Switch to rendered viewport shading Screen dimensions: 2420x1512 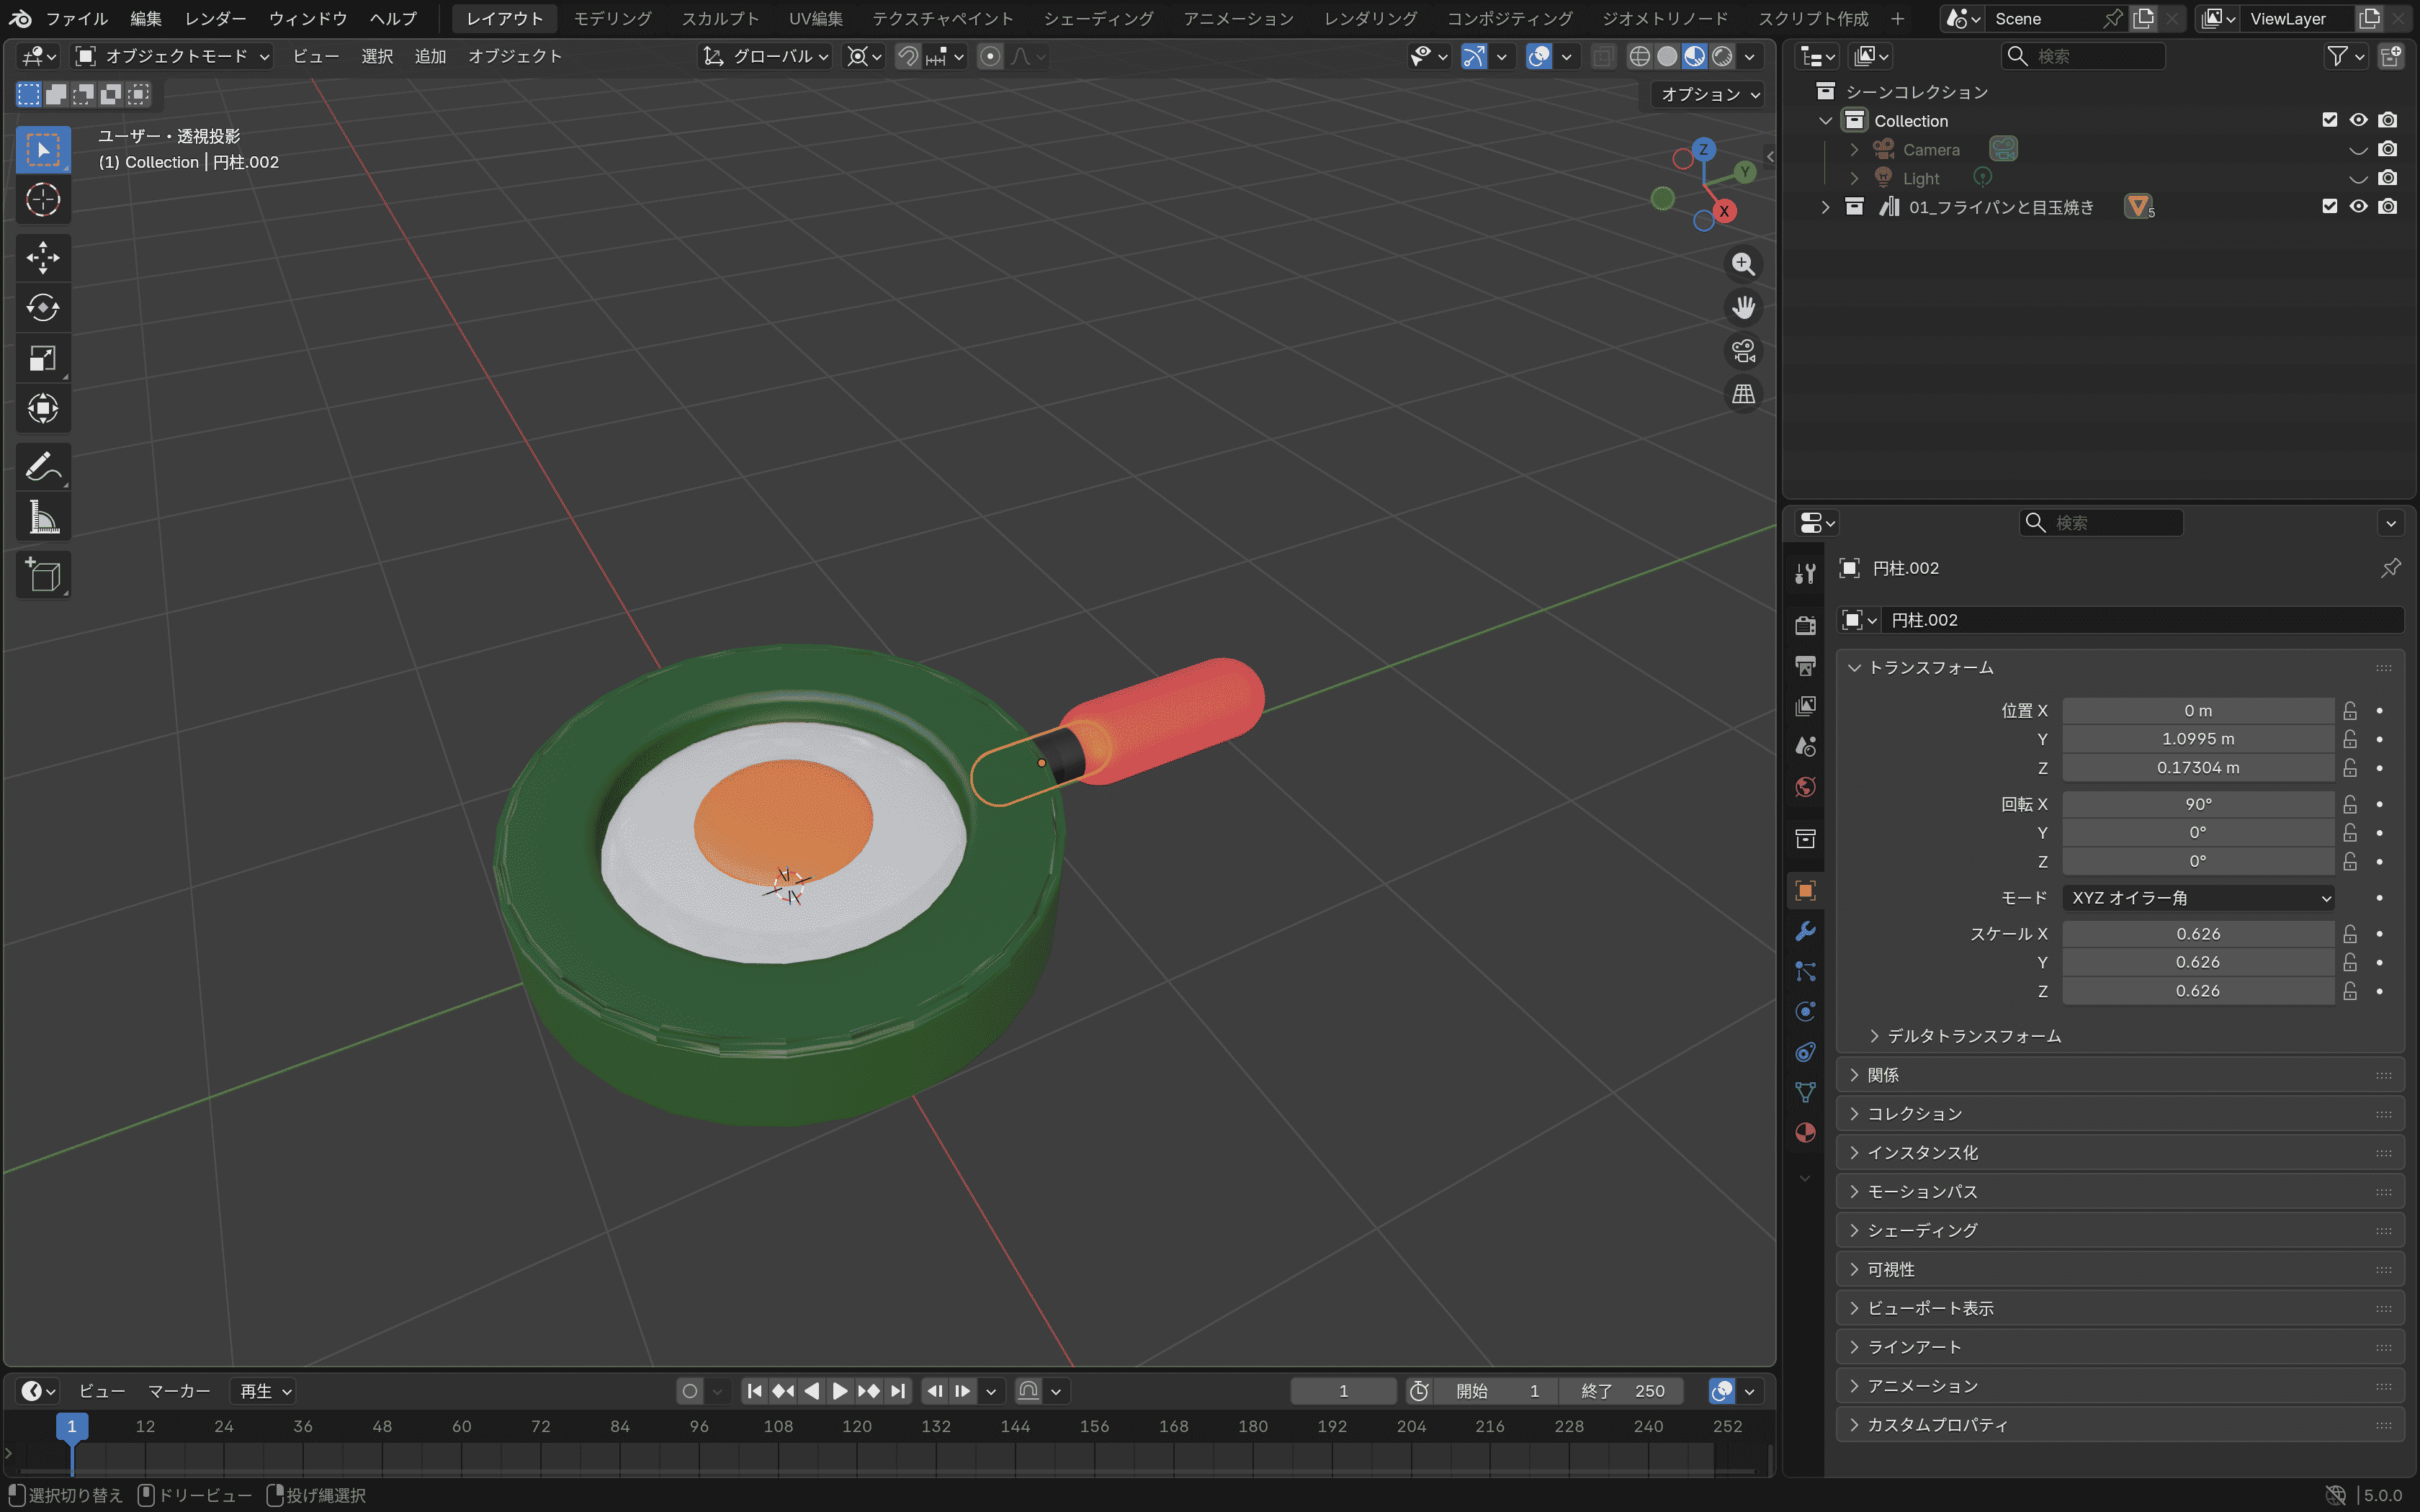point(1722,57)
